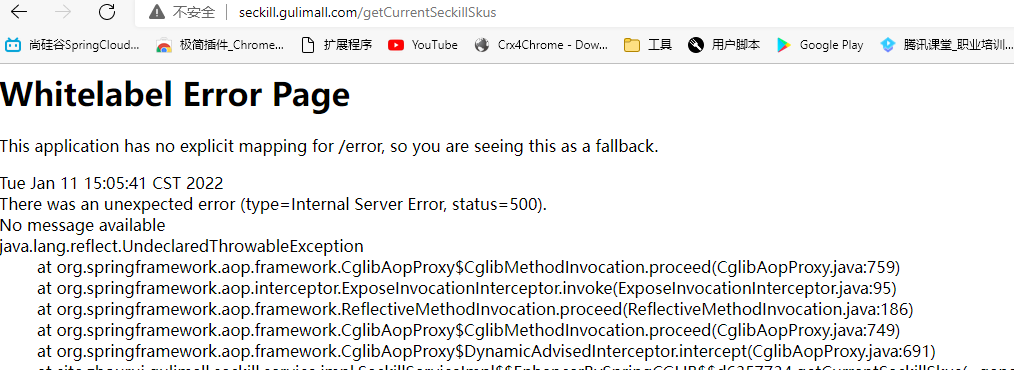Open the 尚硅谷SpringCloud bookmark

point(72,45)
